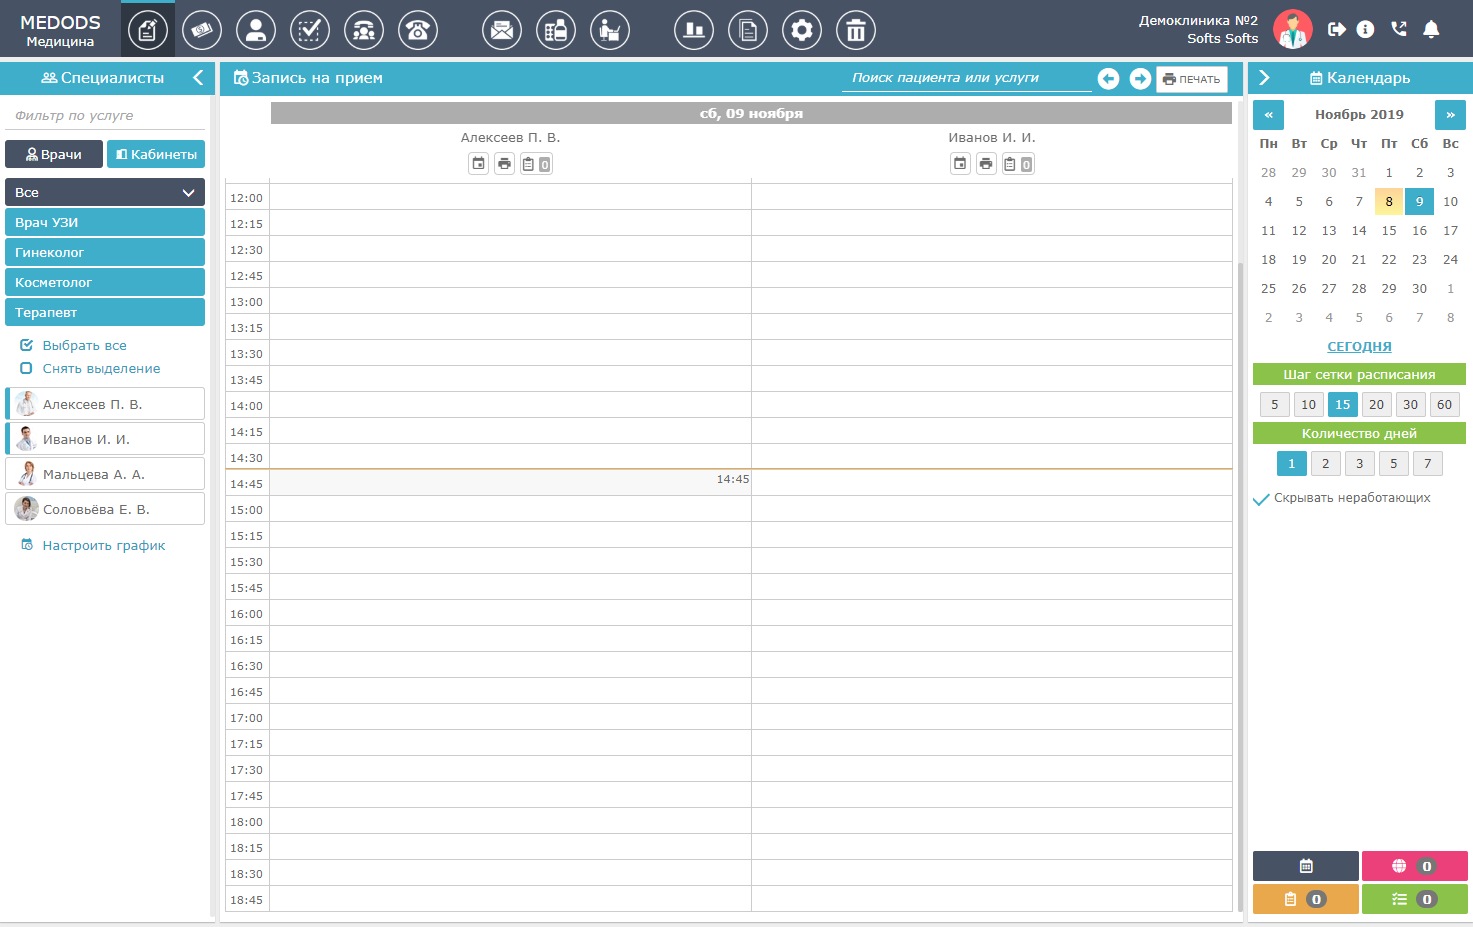Switch to the Врачи tab

(54, 154)
